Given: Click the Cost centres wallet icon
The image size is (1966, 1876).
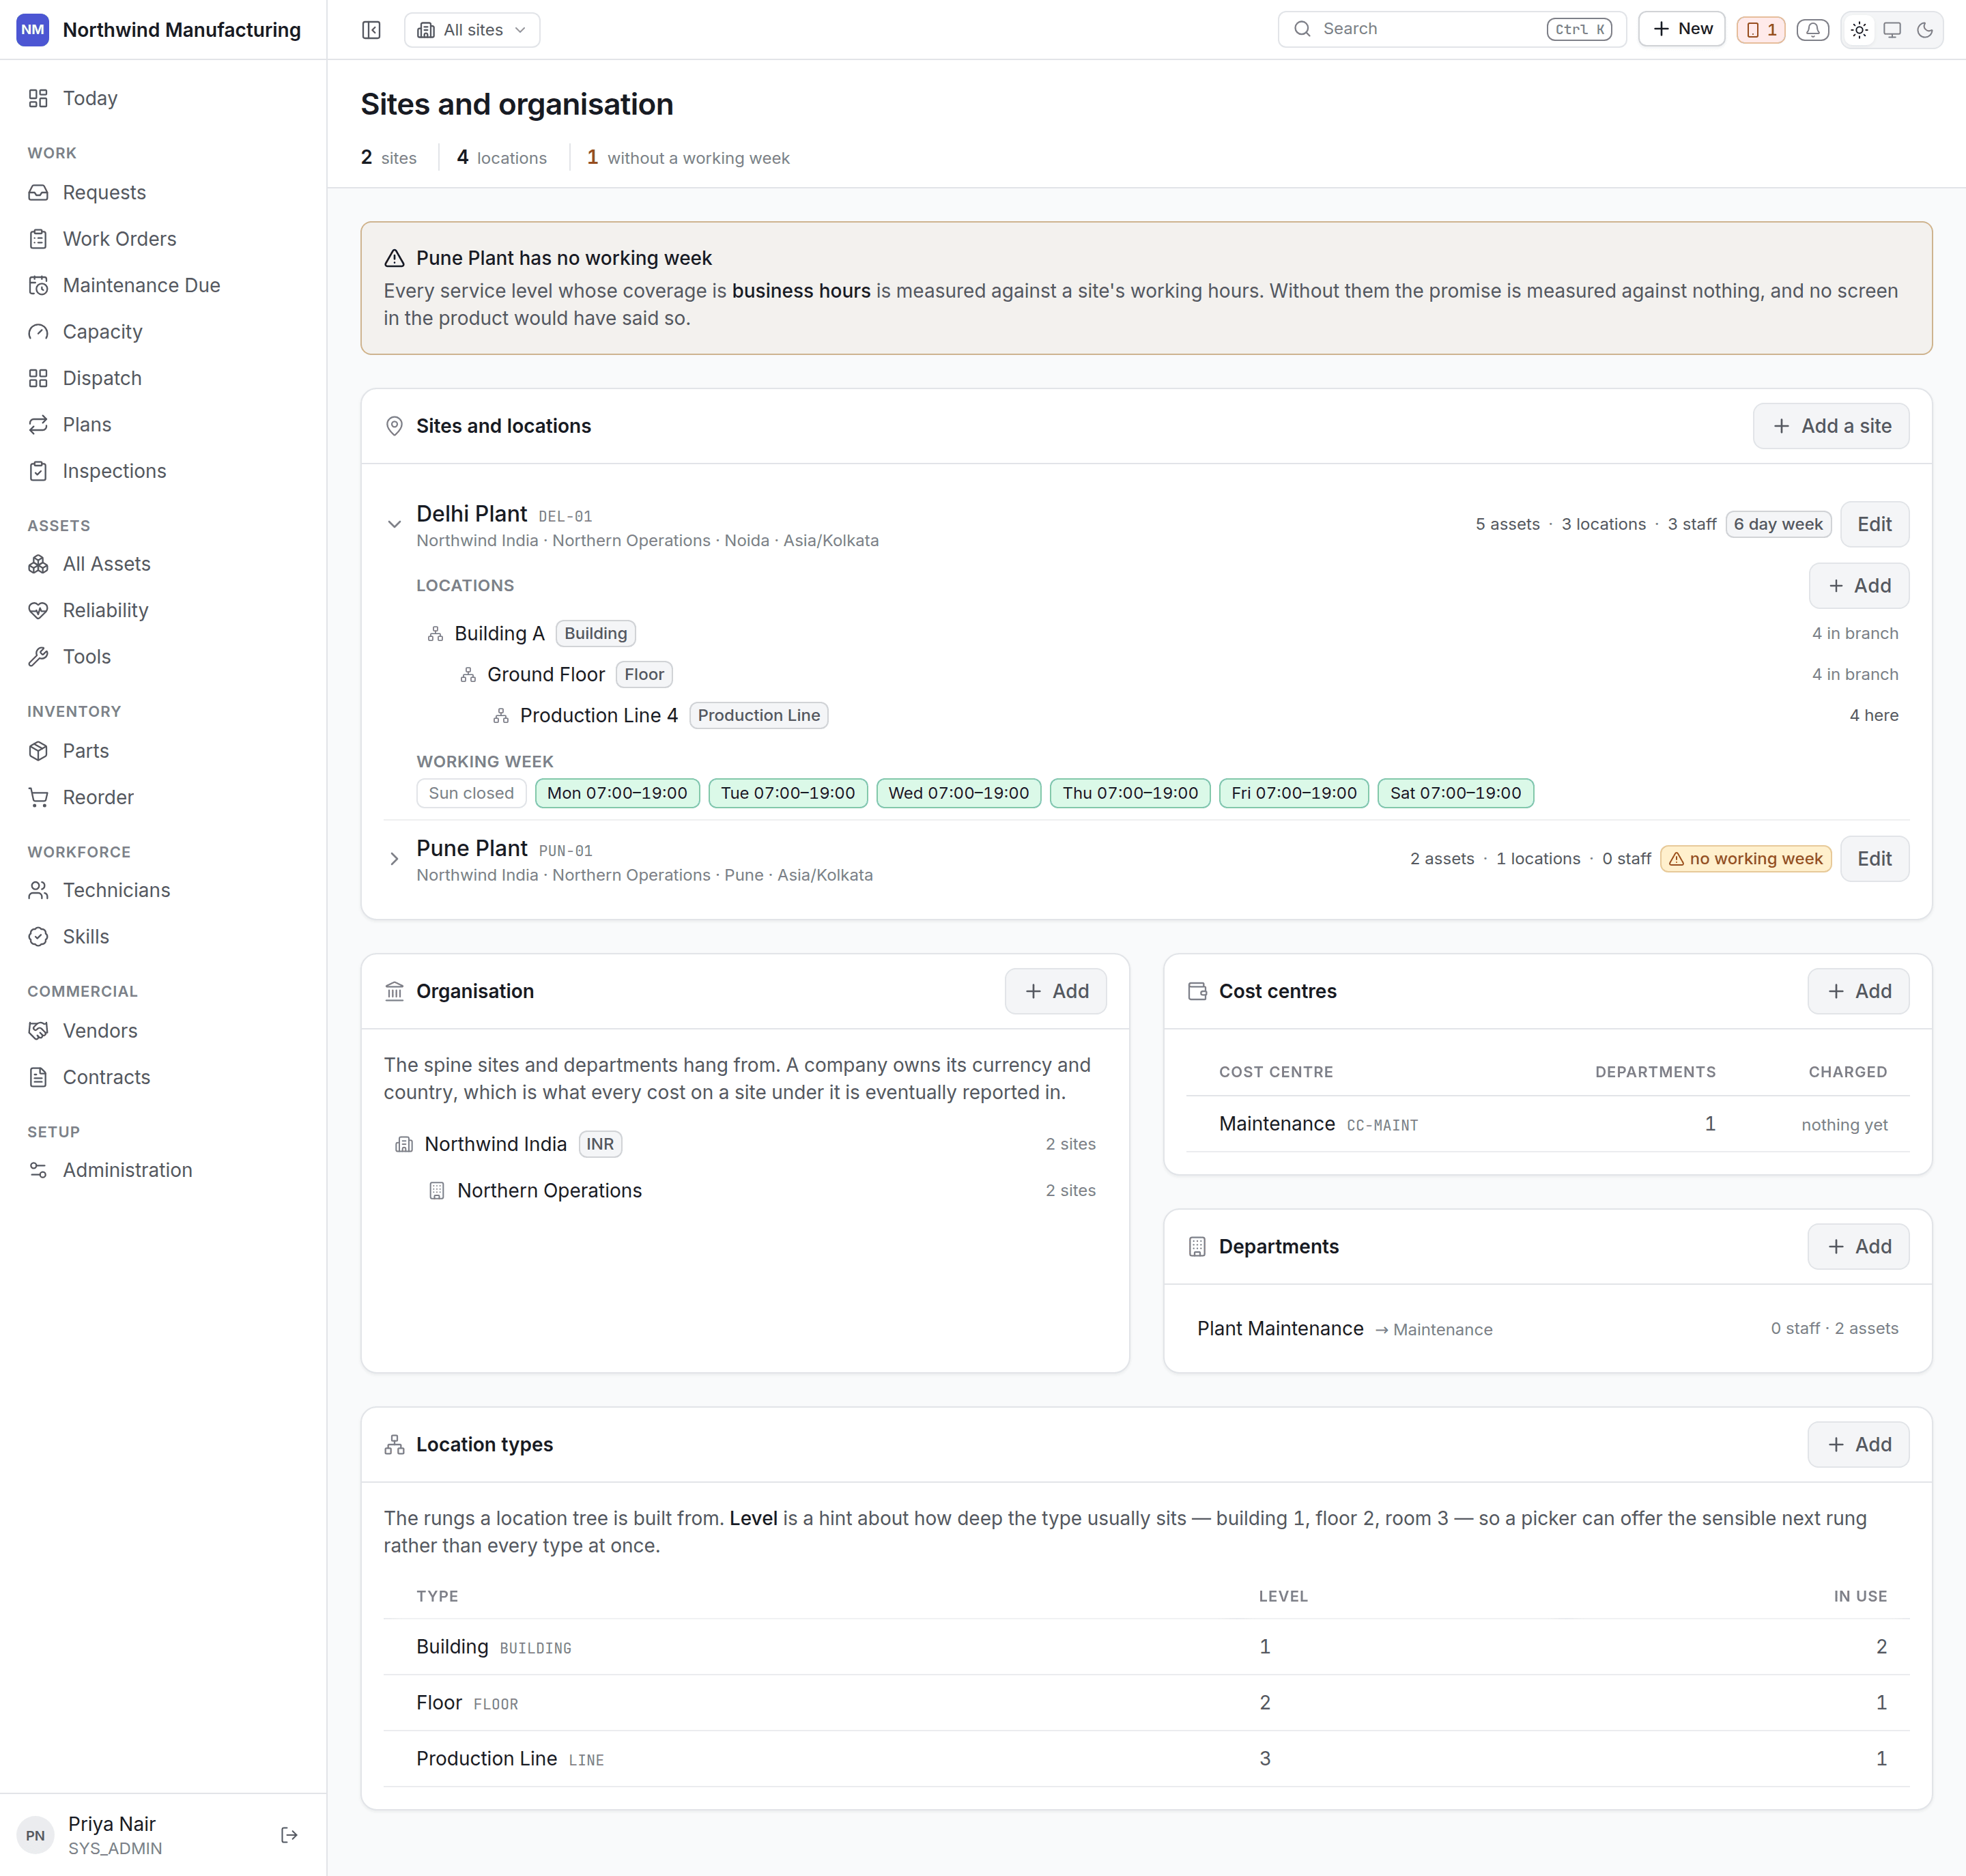Looking at the screenshot, I should coord(1197,991).
